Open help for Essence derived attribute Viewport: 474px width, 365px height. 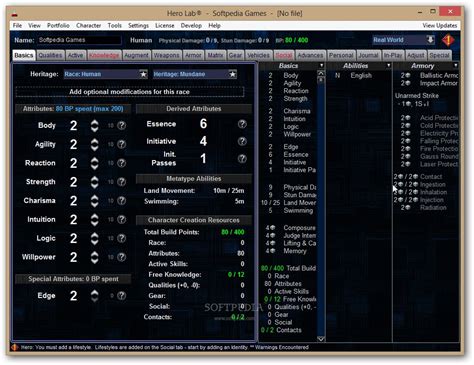[x=242, y=124]
